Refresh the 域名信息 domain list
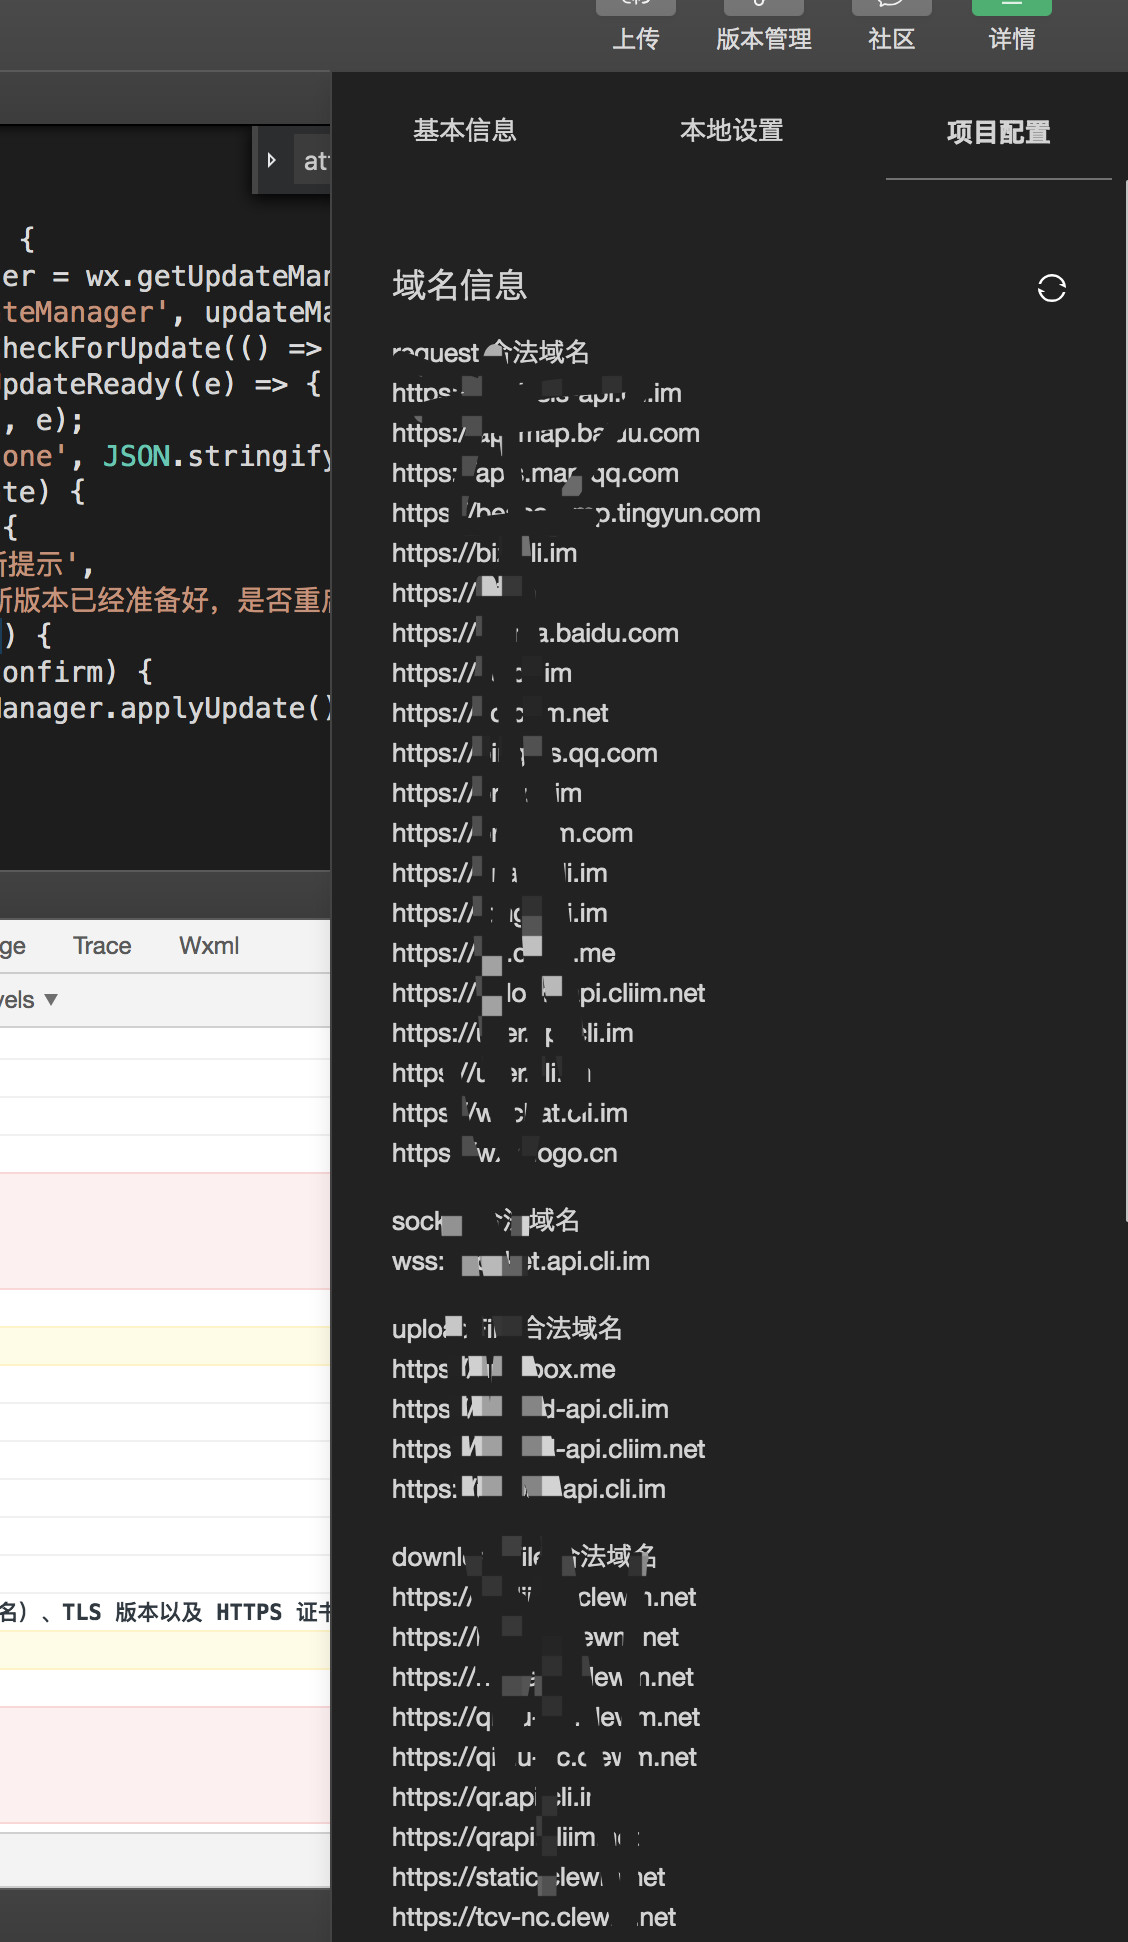Screen dimensions: 1128x1942 pos(1051,288)
